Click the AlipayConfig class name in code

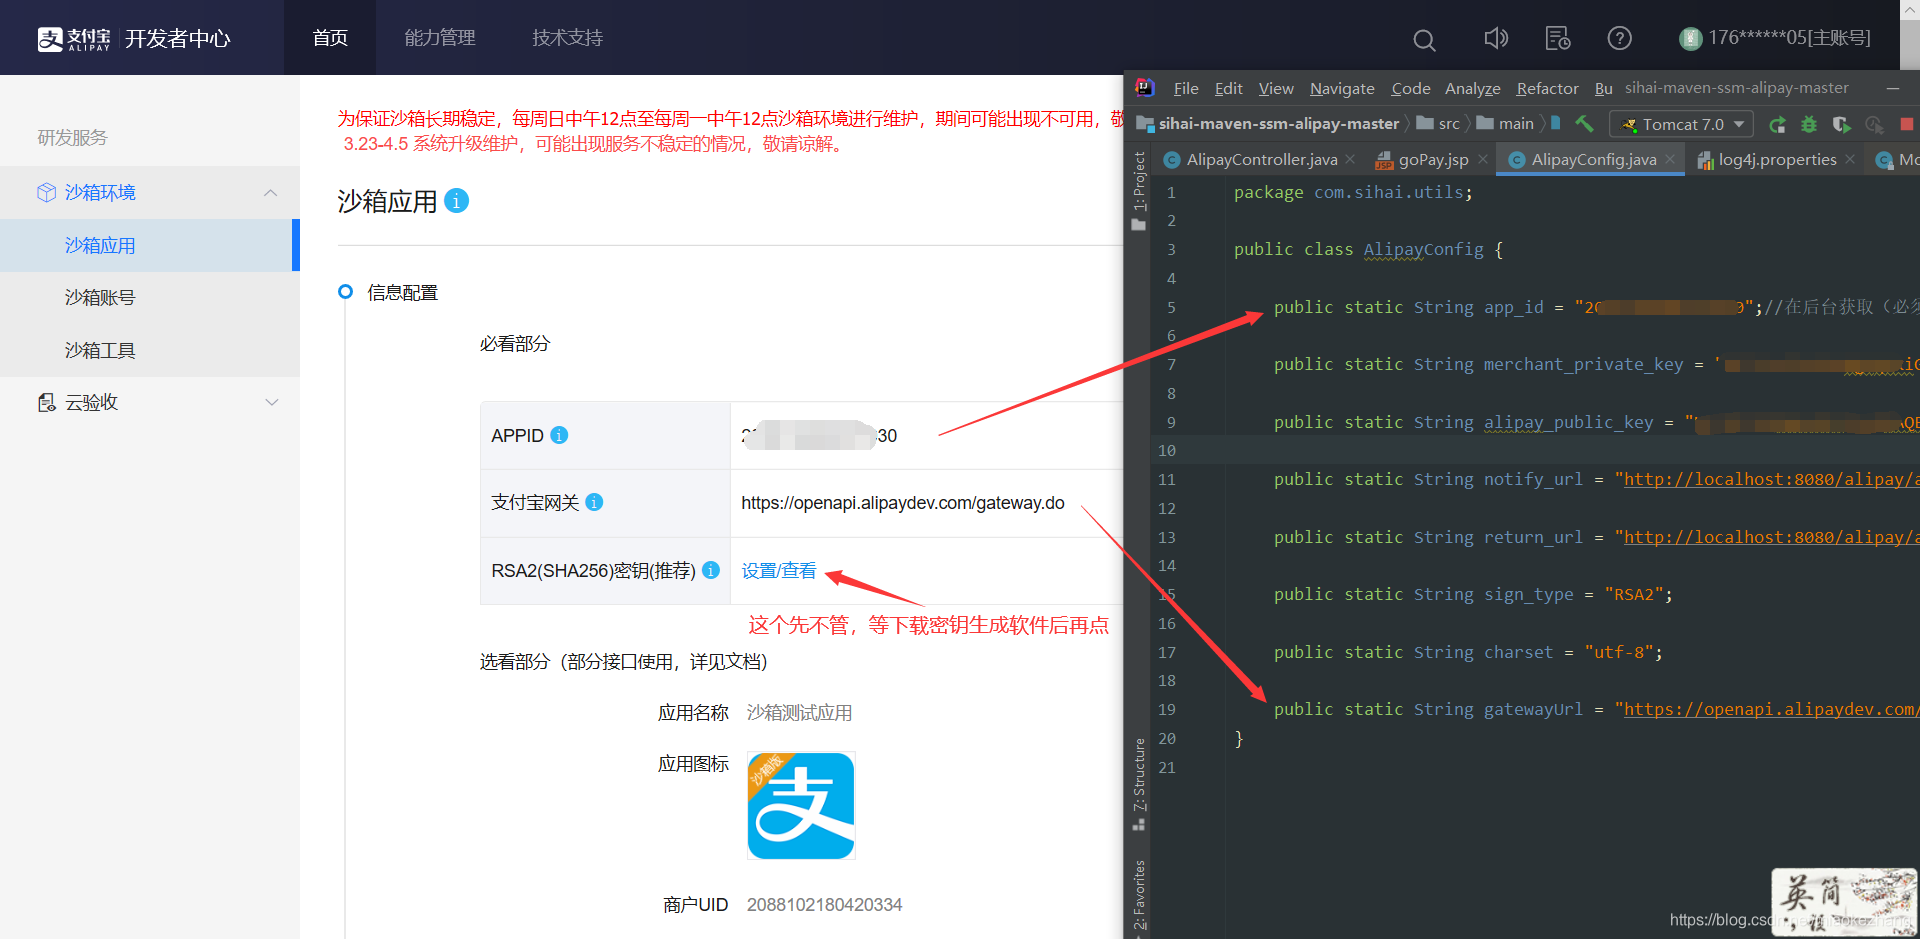[x=1424, y=249]
